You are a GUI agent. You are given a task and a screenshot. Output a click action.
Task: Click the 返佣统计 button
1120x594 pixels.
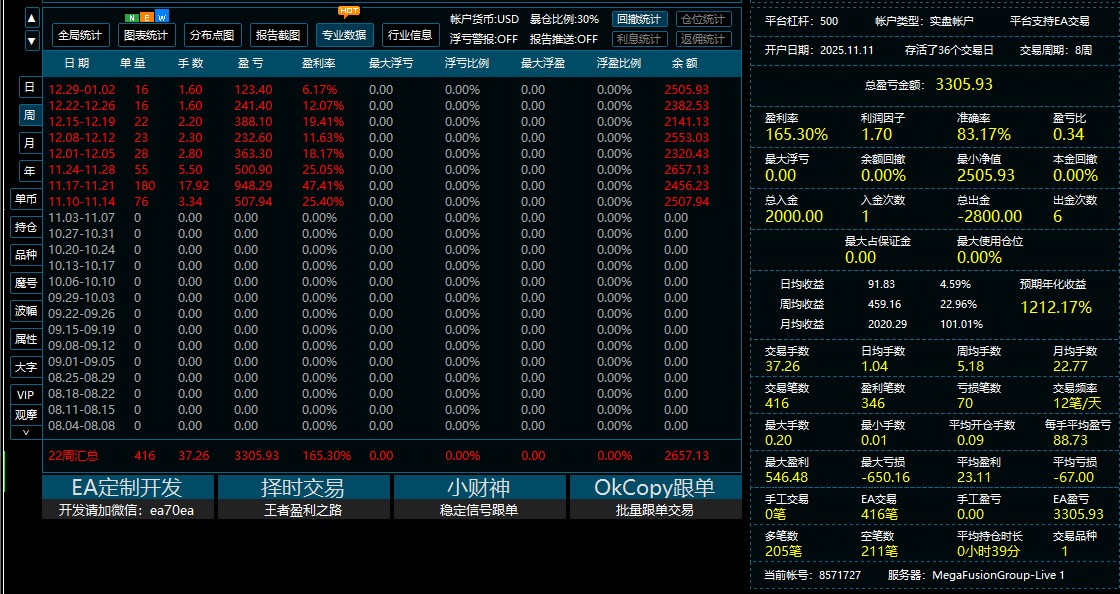coord(703,39)
